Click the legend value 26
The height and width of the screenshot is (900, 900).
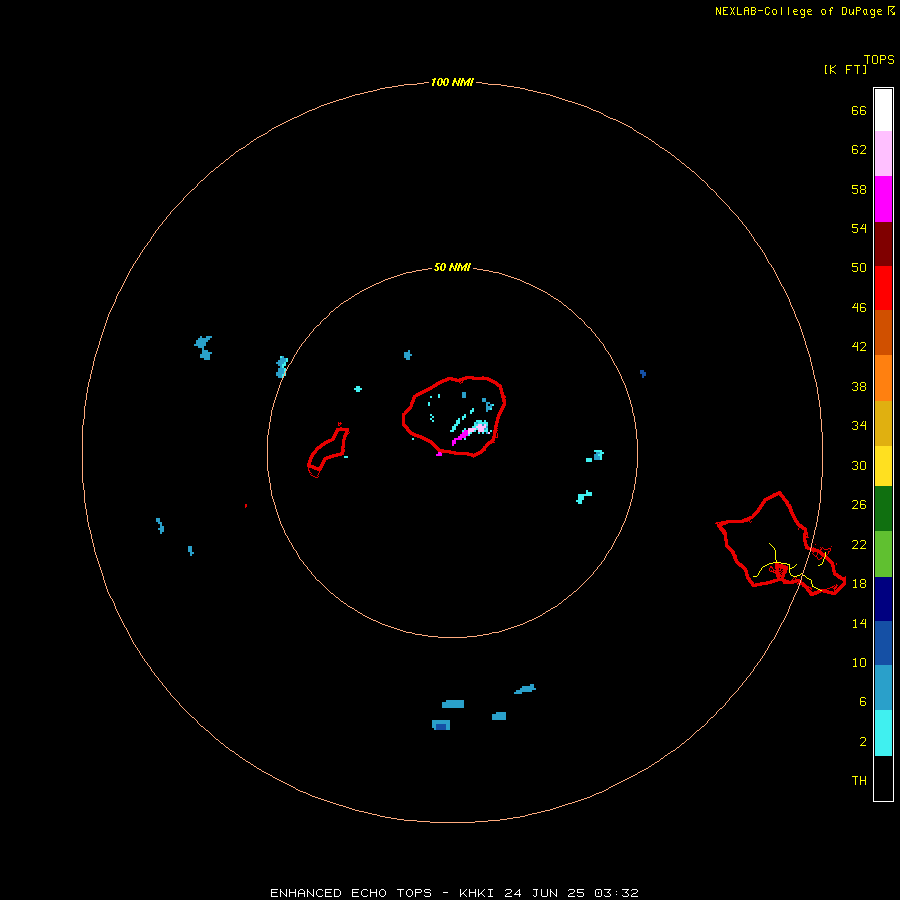859,505
